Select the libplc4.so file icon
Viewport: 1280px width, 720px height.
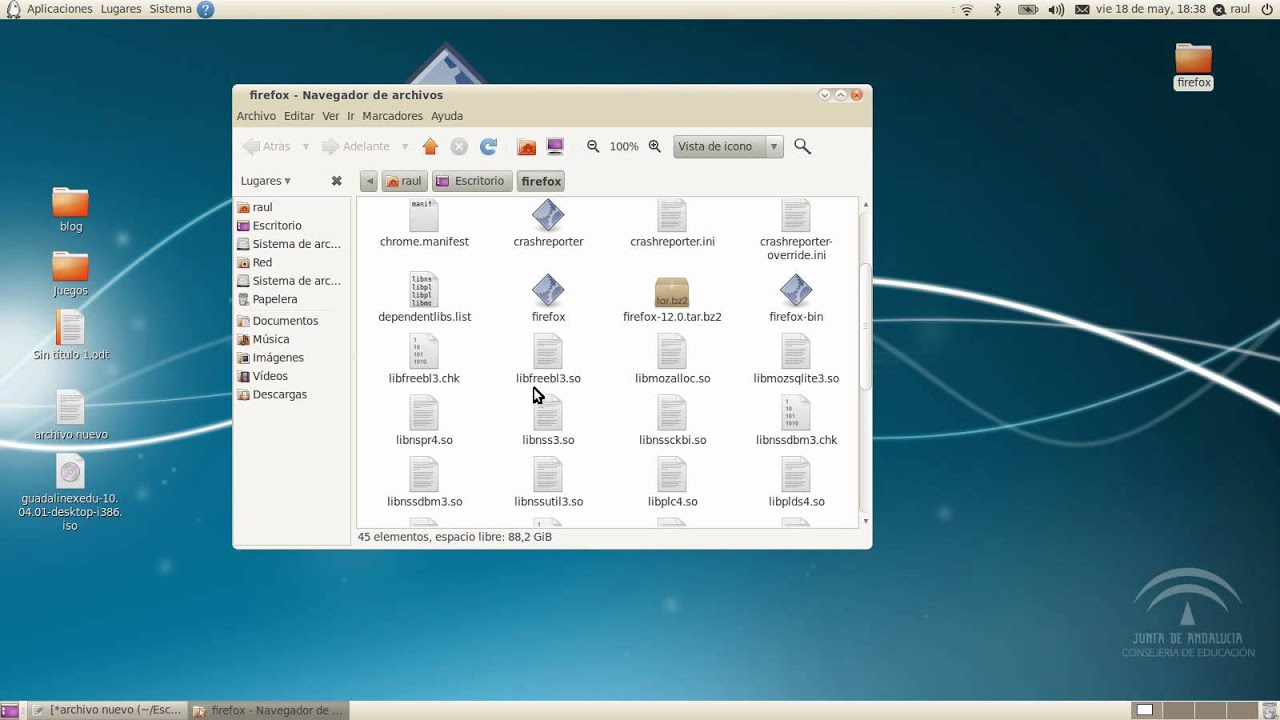[672, 475]
